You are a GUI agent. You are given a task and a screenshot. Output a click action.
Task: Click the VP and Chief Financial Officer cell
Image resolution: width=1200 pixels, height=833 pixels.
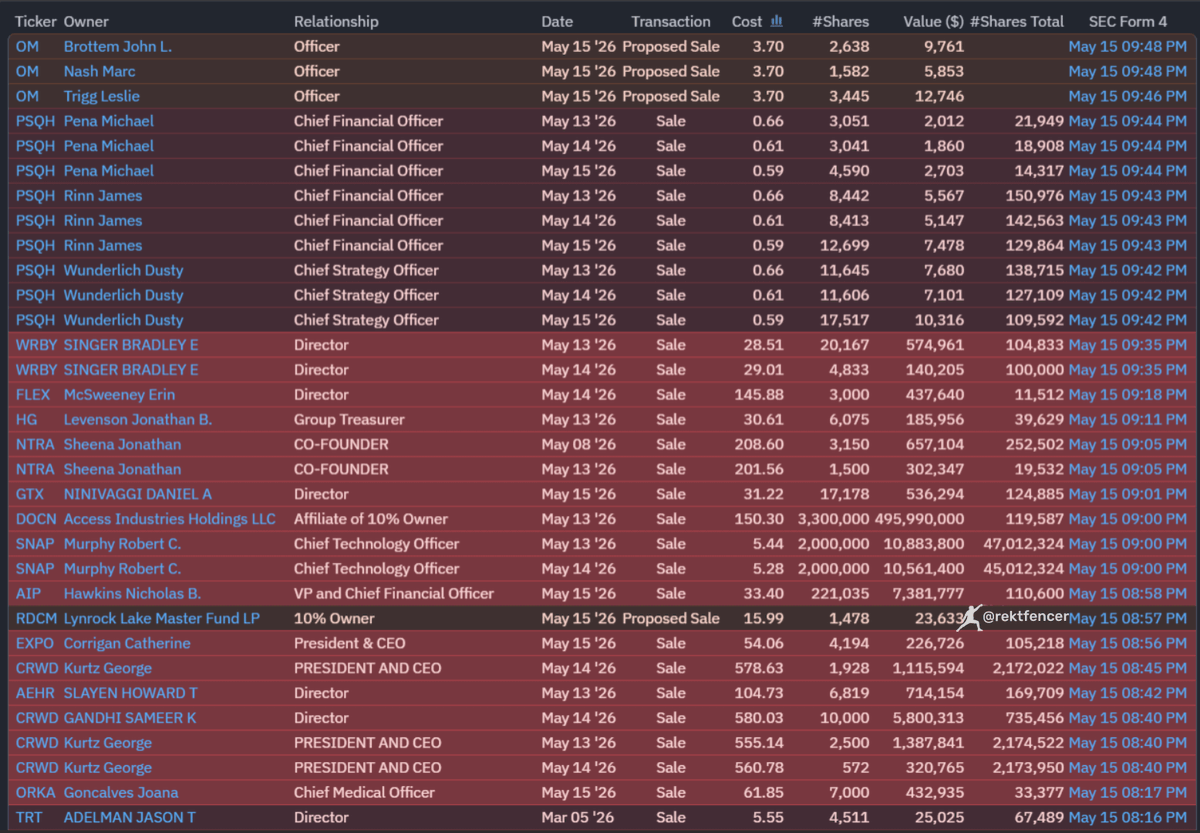pyautogui.click(x=394, y=593)
